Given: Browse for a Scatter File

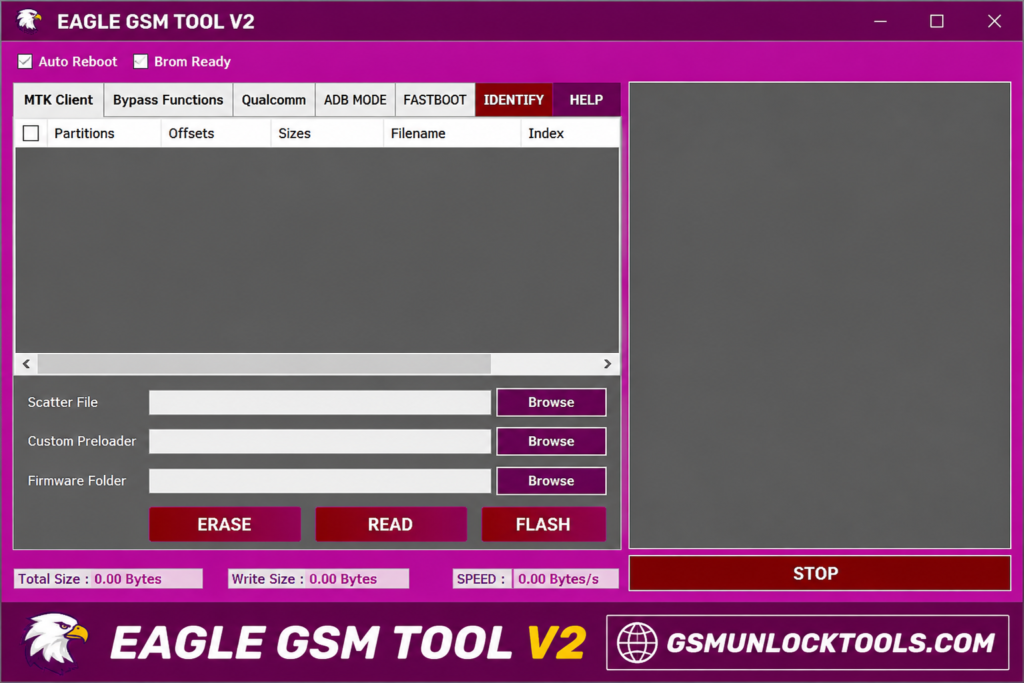Looking at the screenshot, I should pyautogui.click(x=551, y=402).
